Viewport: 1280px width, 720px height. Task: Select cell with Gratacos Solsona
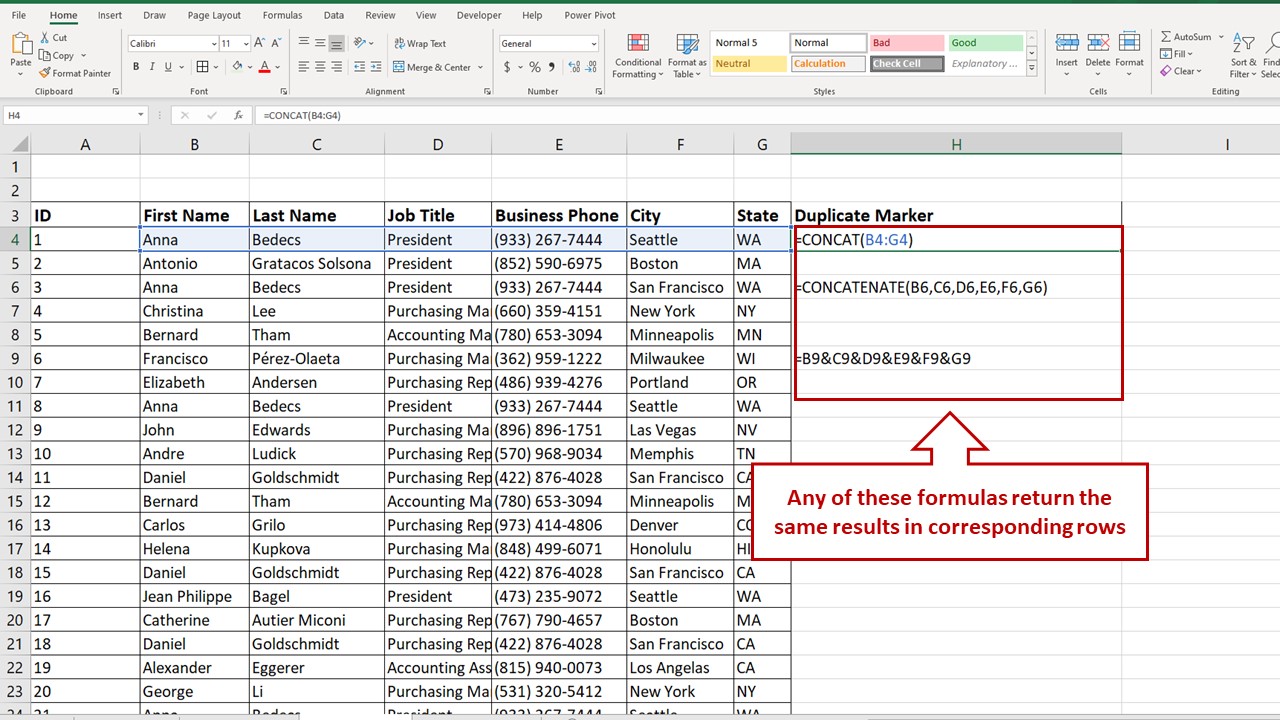click(316, 263)
